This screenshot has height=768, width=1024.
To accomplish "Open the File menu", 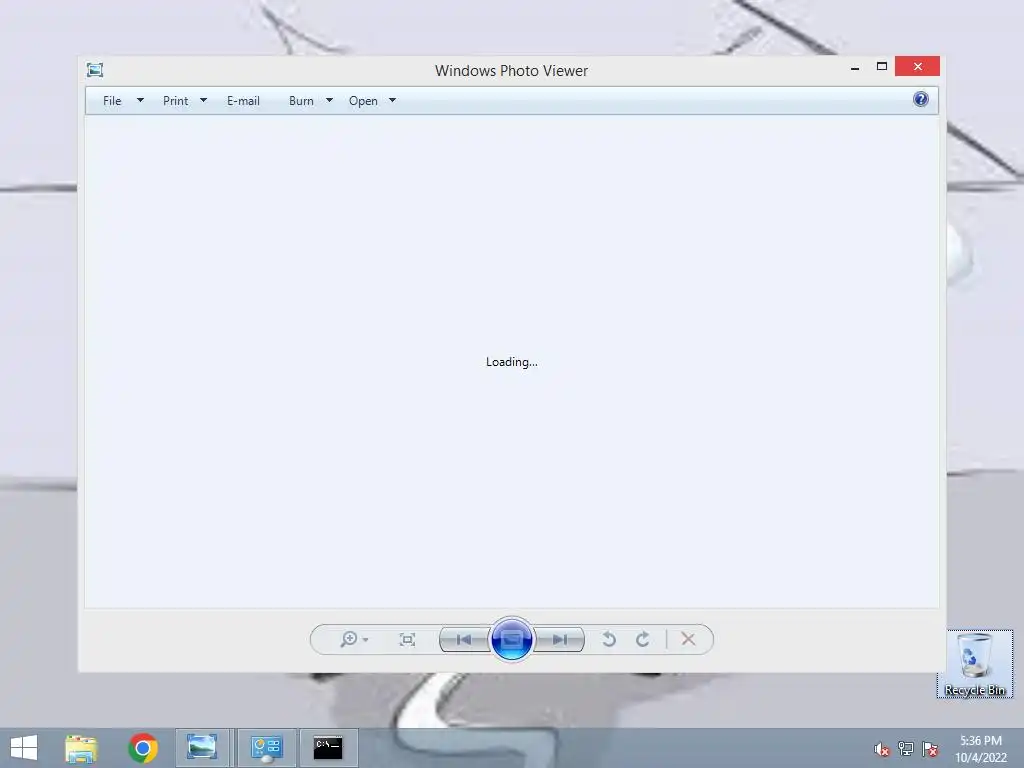I will click(x=112, y=101).
